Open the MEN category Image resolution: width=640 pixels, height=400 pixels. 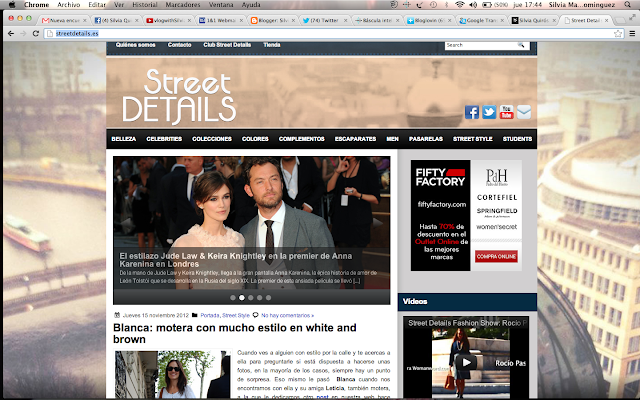pyautogui.click(x=392, y=139)
